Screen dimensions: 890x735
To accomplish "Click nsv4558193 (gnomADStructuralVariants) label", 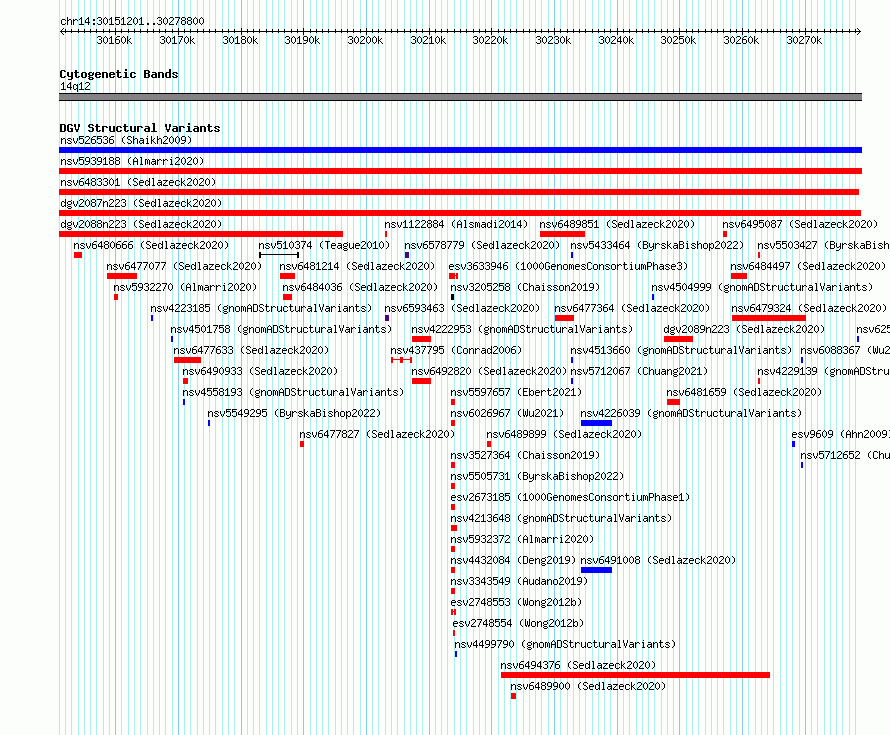I will (293, 392).
